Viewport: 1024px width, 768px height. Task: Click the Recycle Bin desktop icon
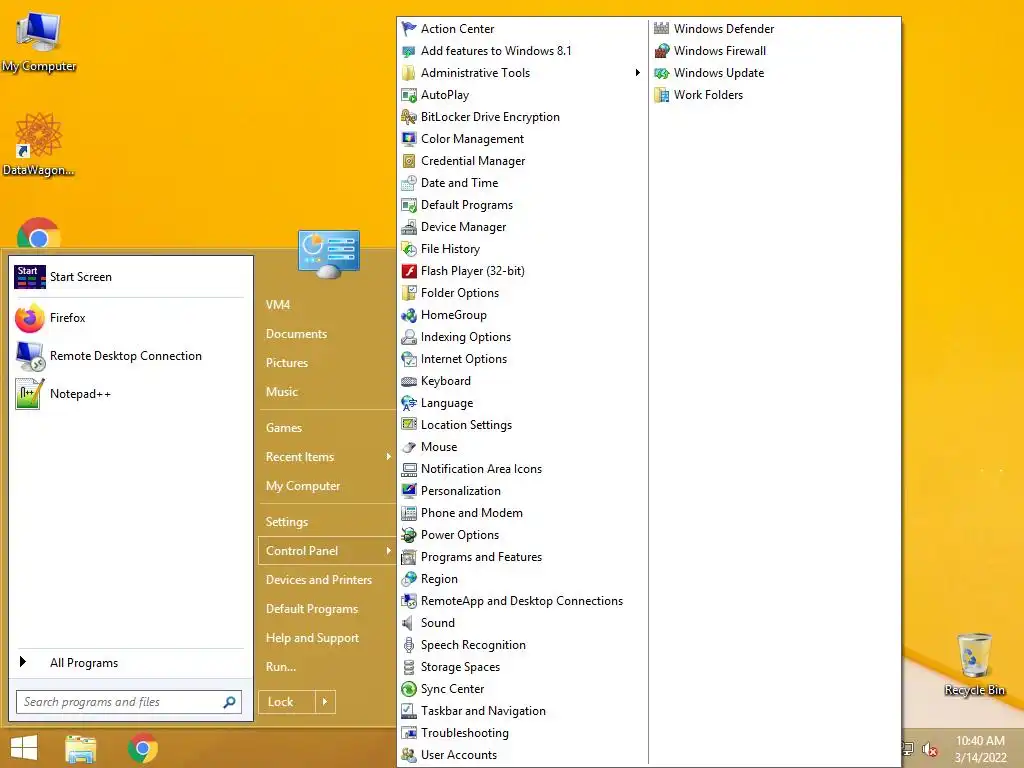(x=974, y=664)
